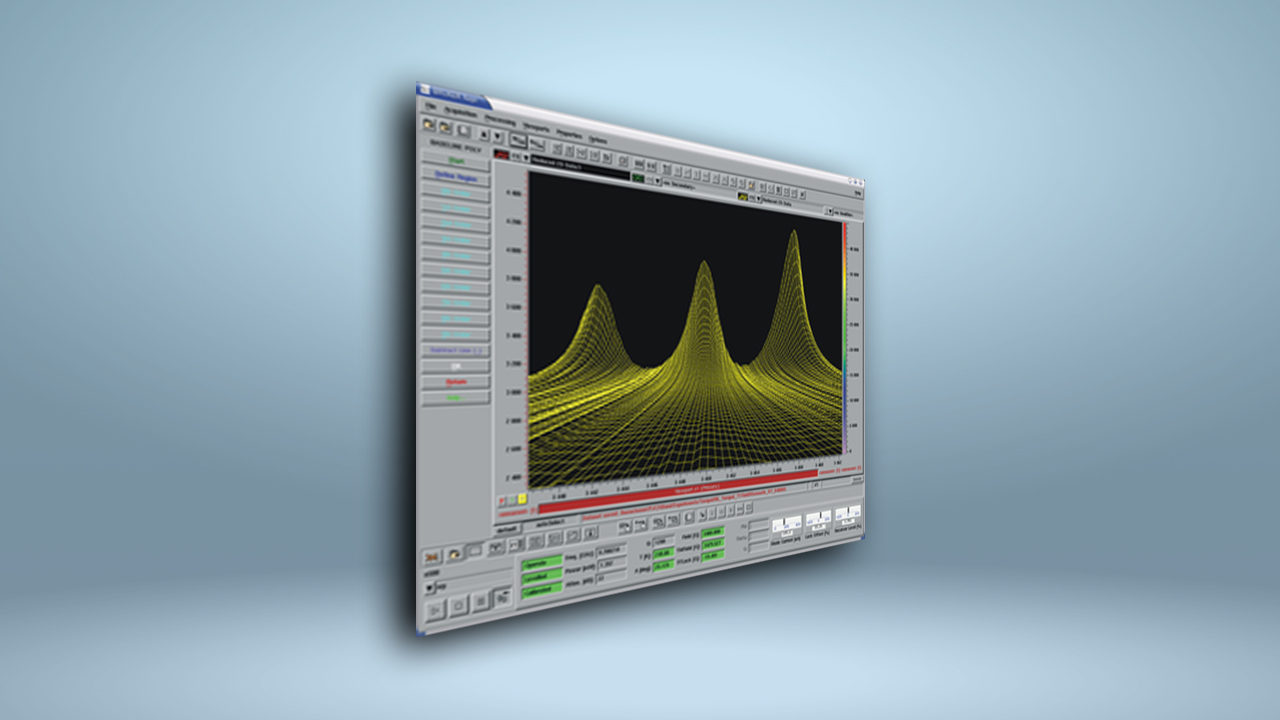Click the second folder icon in top toolbar
Screen dimensions: 1280x720
[x=445, y=127]
